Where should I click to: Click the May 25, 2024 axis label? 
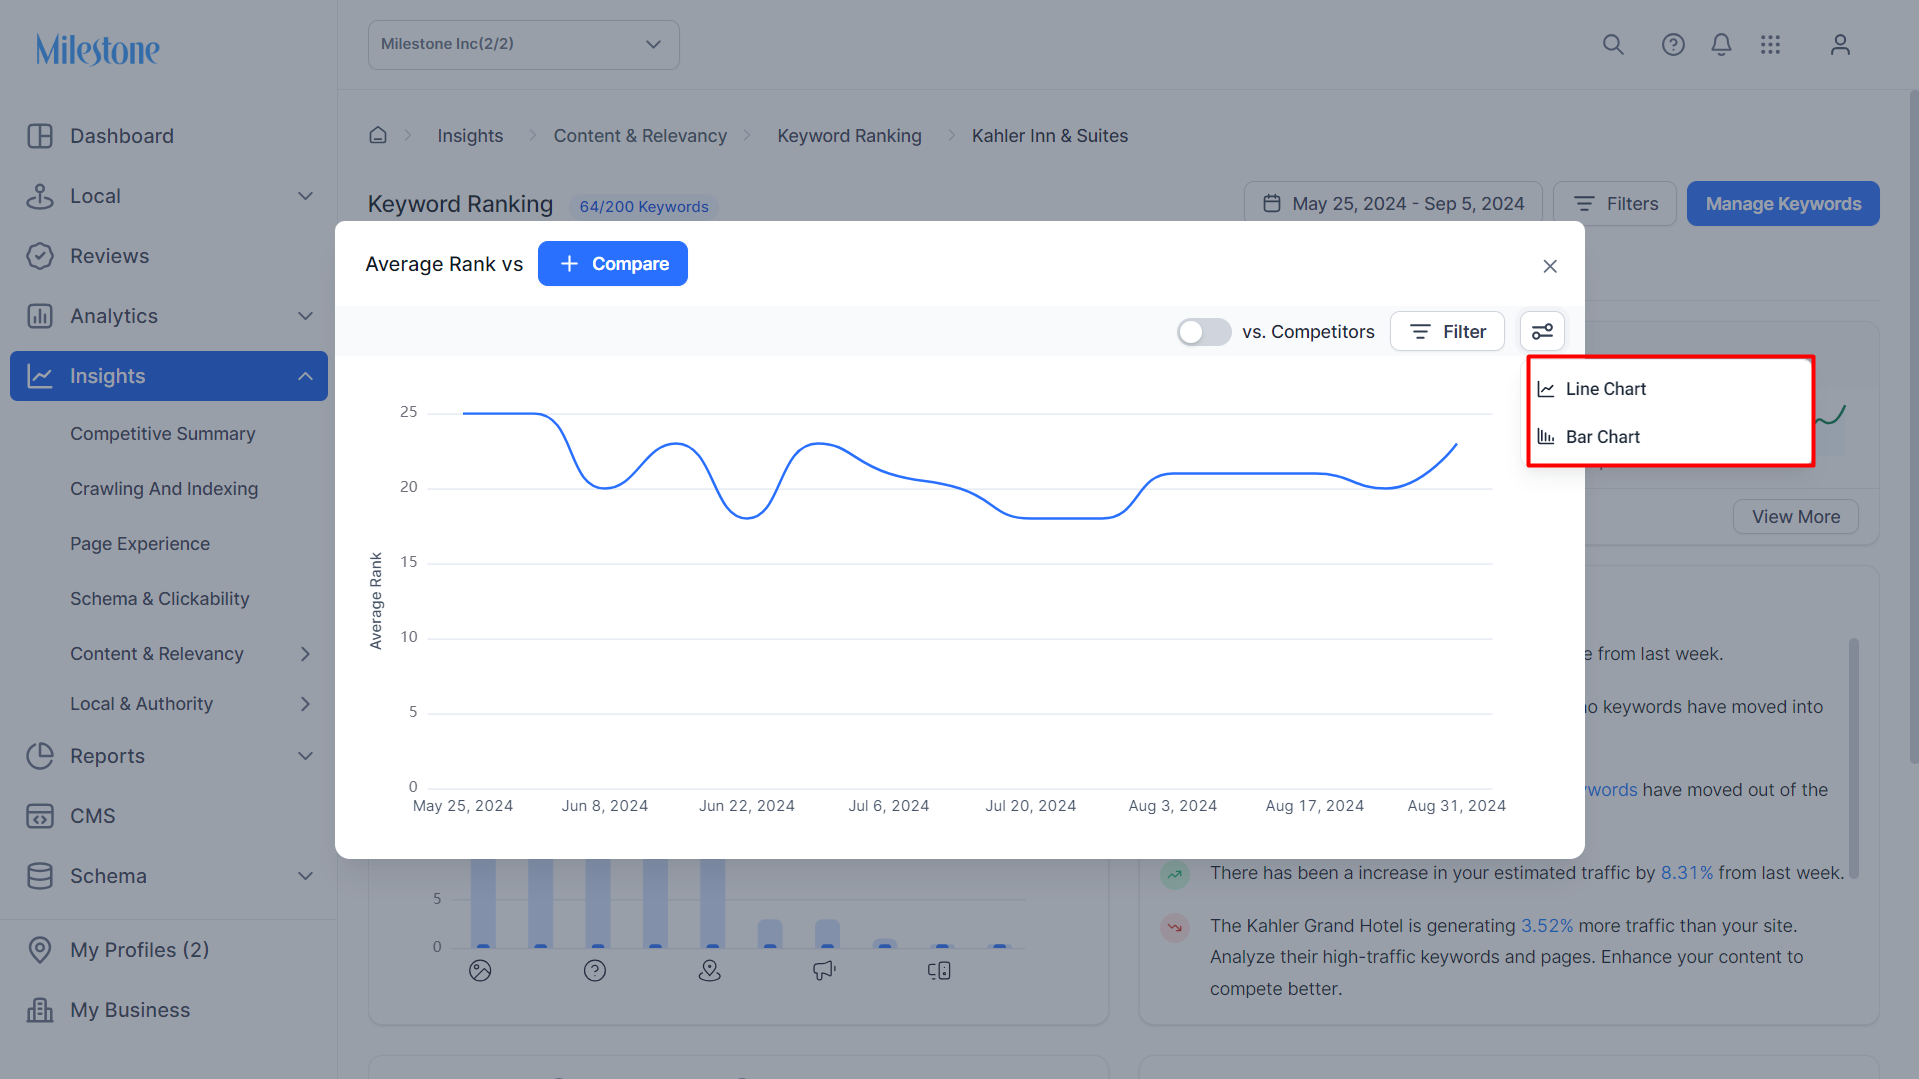point(463,806)
